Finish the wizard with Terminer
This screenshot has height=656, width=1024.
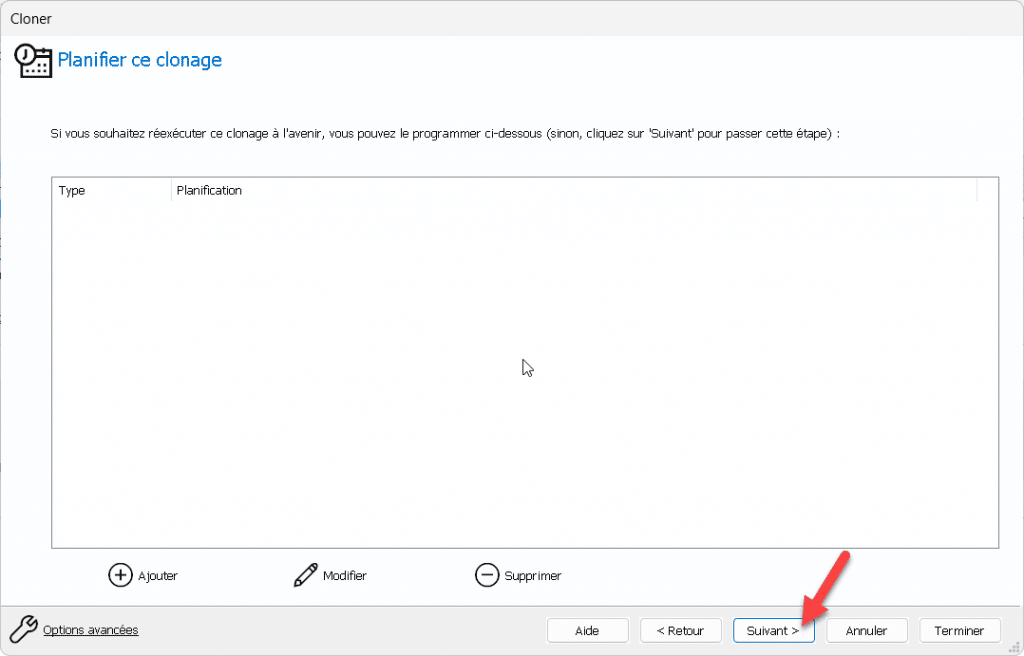pyautogui.click(x=959, y=631)
